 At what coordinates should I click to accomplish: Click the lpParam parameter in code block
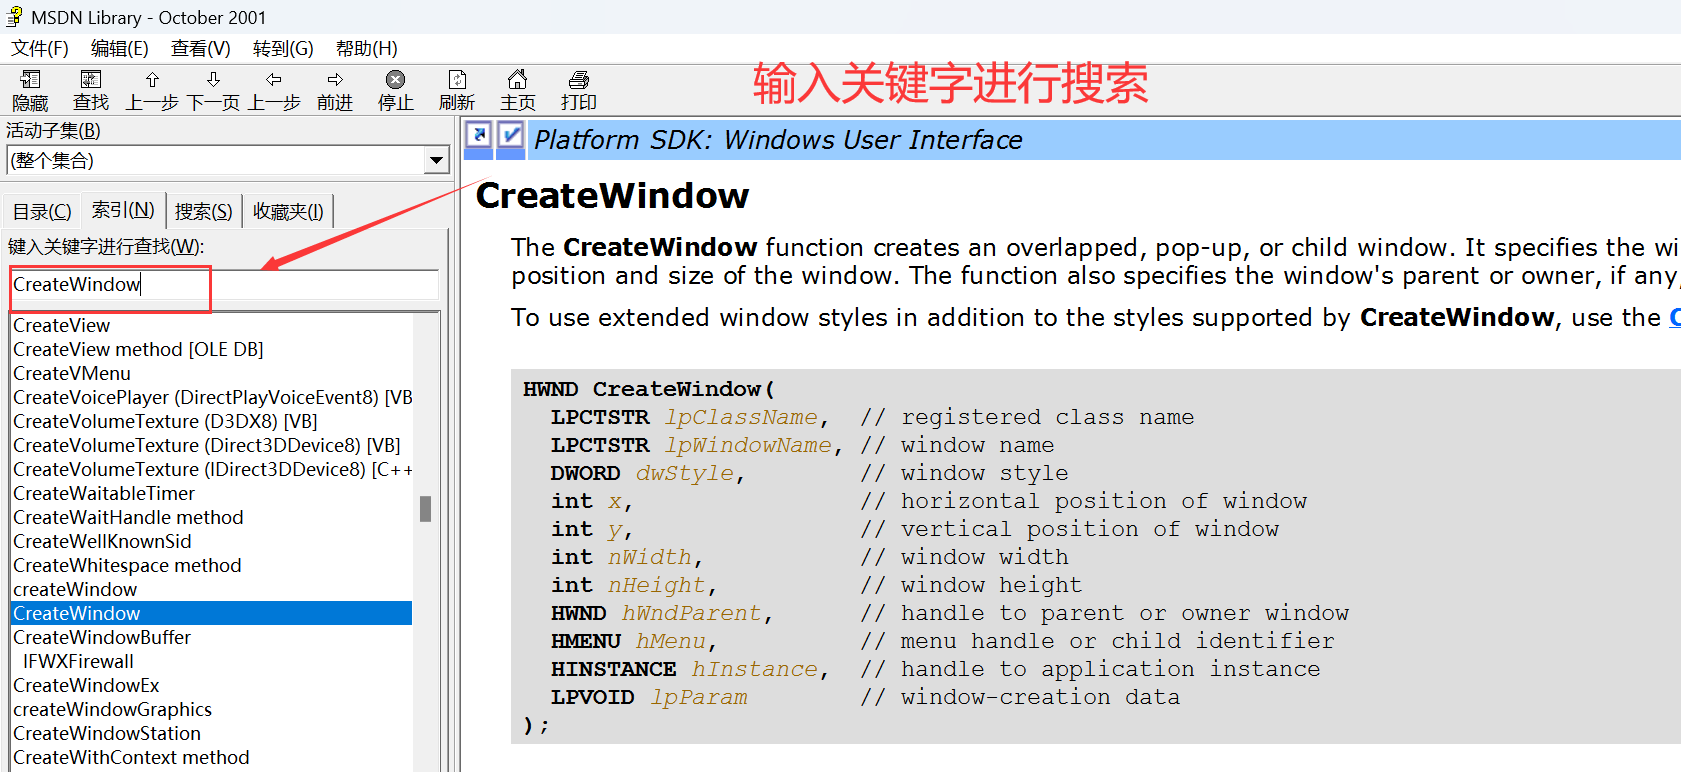[699, 697]
